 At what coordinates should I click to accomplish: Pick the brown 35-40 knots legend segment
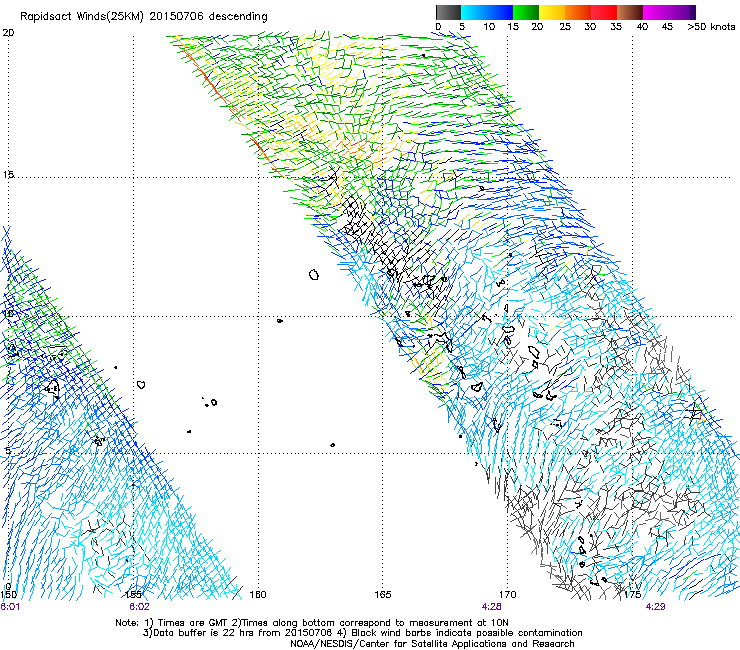(x=630, y=12)
